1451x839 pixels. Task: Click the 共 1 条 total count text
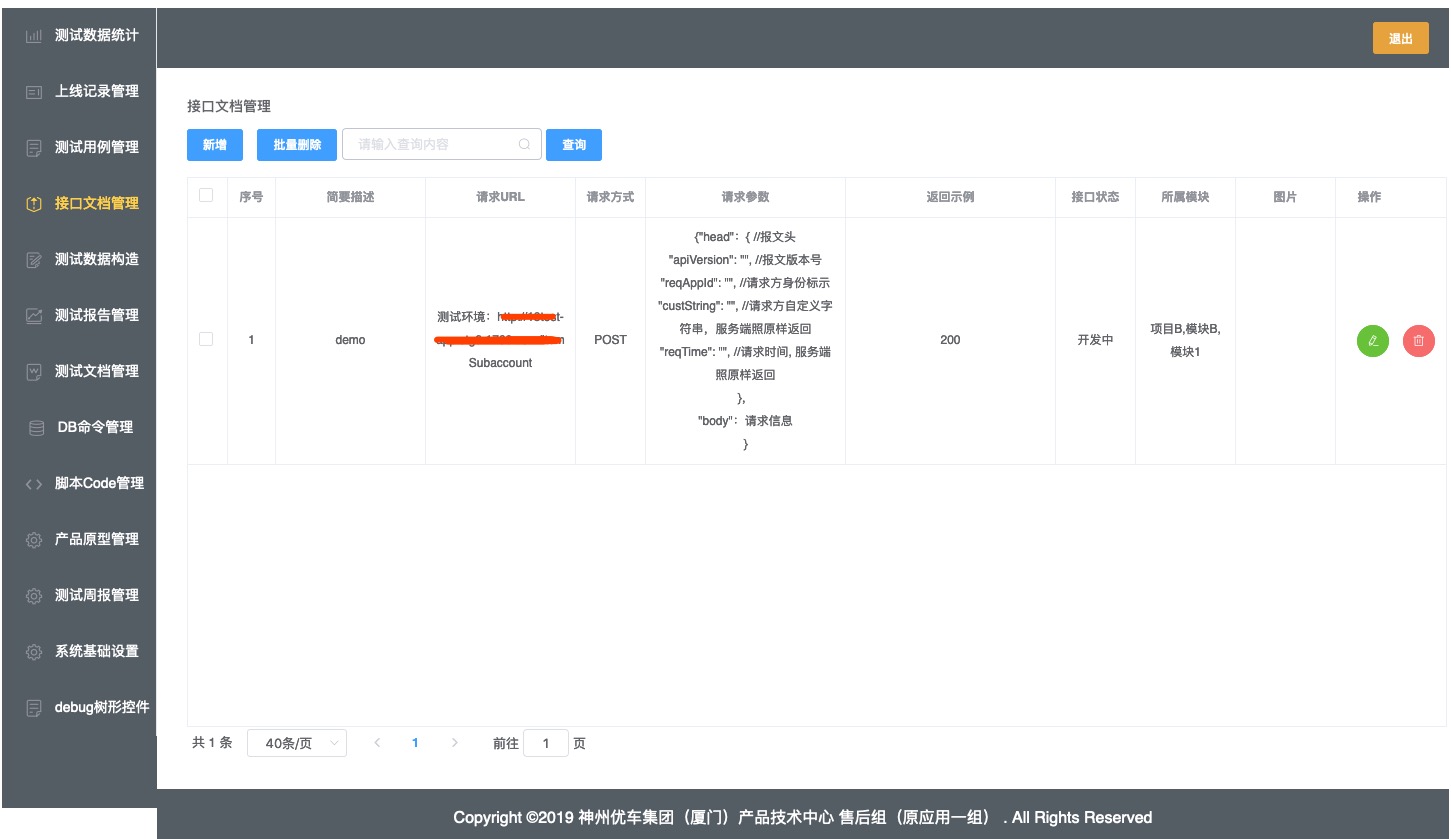pyautogui.click(x=212, y=743)
